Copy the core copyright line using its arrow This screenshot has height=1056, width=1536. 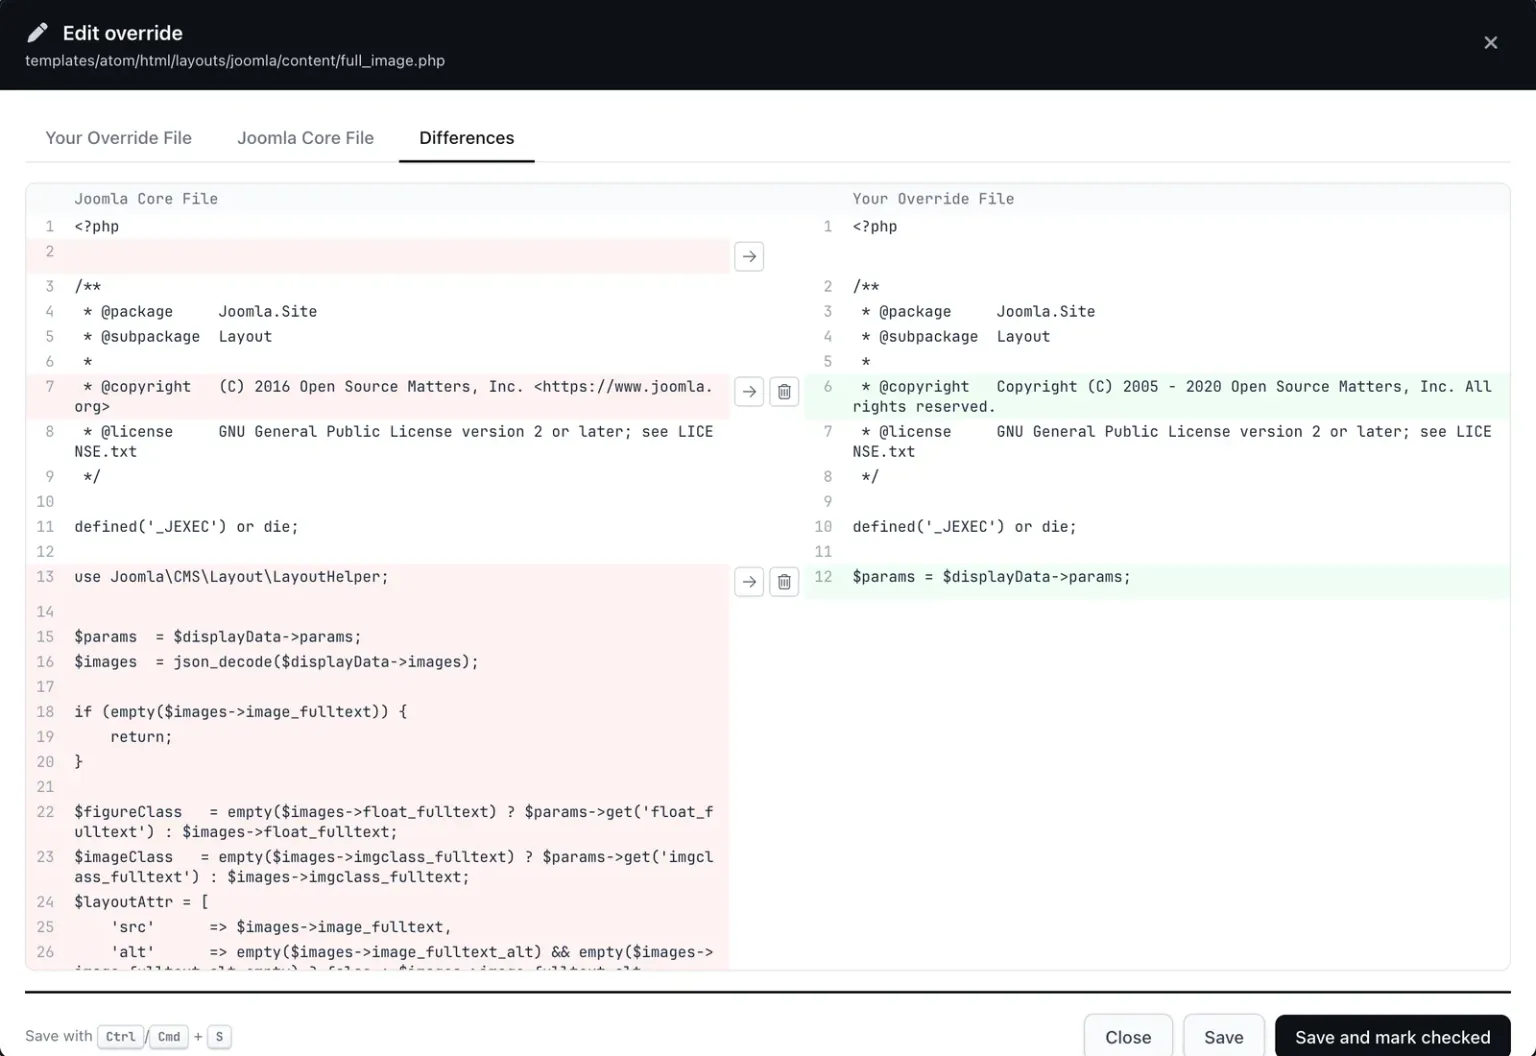pos(749,392)
